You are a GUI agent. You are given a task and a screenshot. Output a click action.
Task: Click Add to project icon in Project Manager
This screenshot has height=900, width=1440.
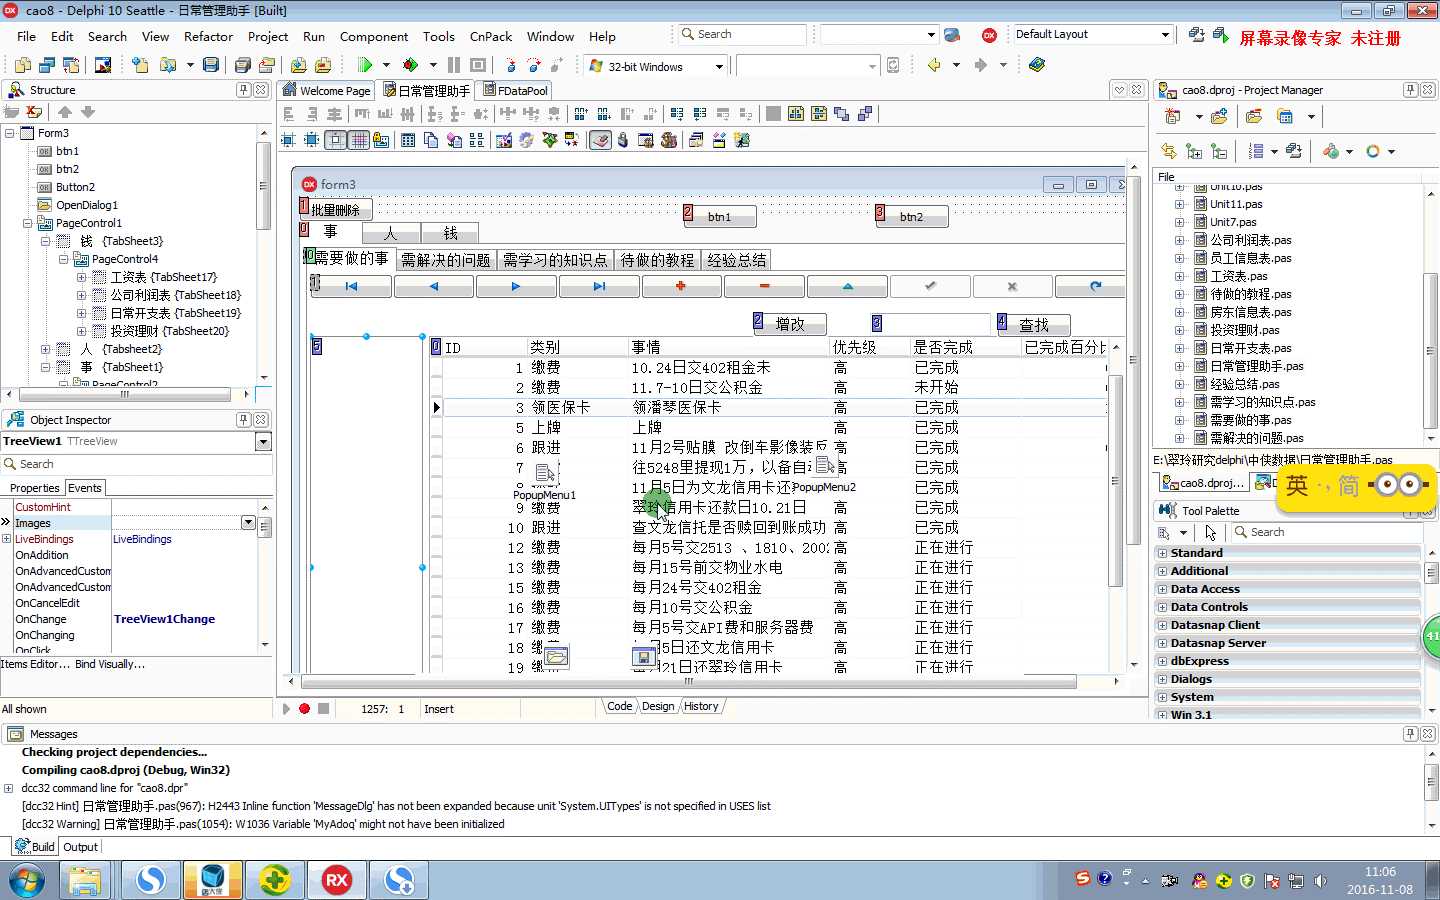tap(1219, 117)
